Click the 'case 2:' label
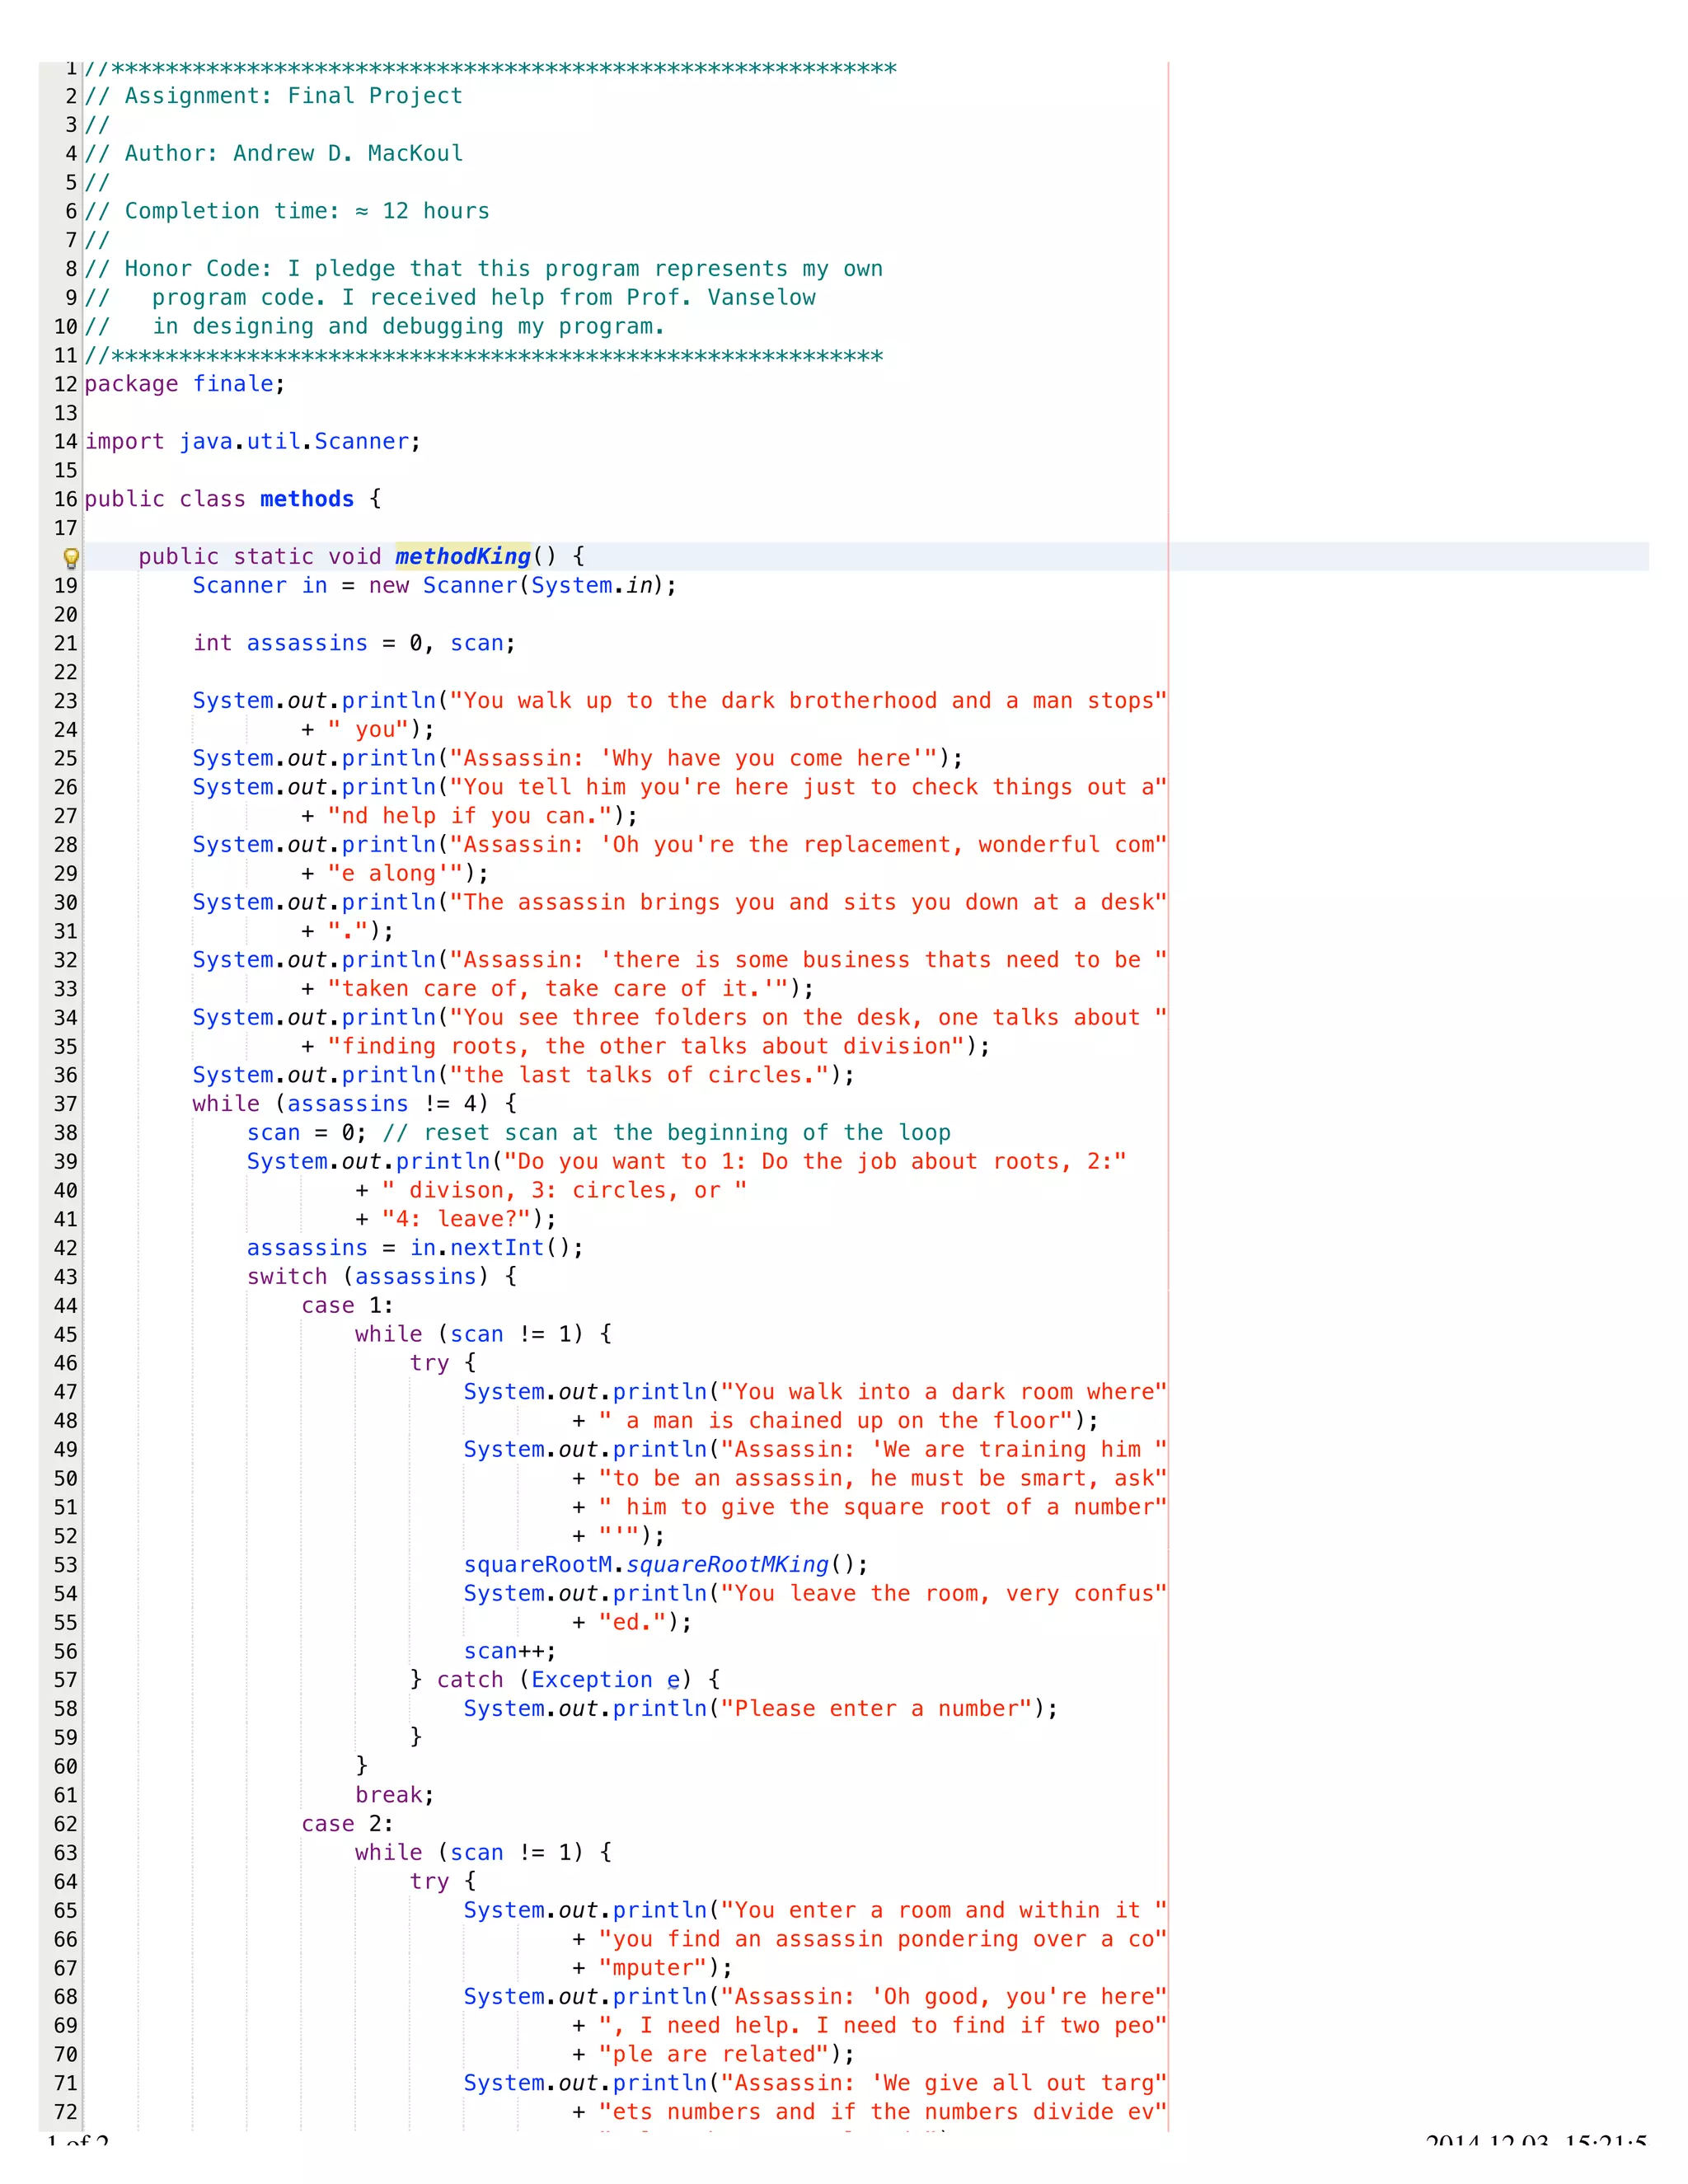The height and width of the screenshot is (2184, 1688). point(347,1824)
